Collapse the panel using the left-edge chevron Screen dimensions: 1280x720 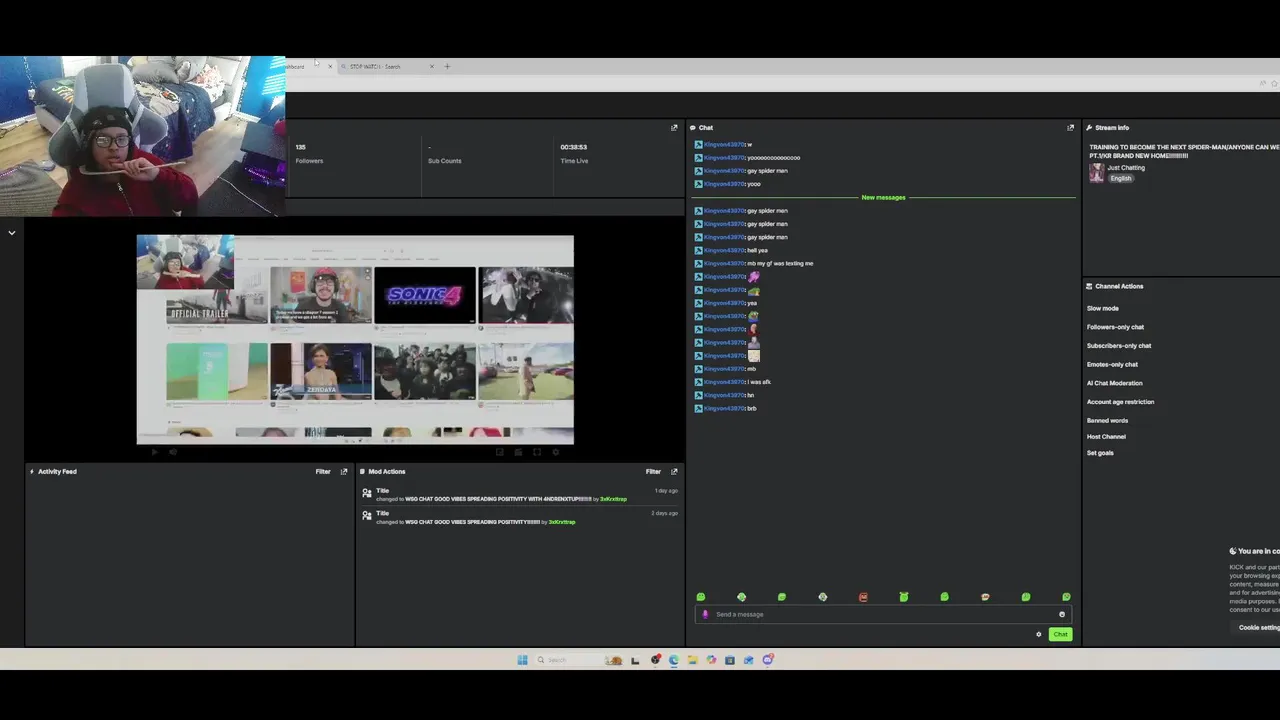coord(11,233)
